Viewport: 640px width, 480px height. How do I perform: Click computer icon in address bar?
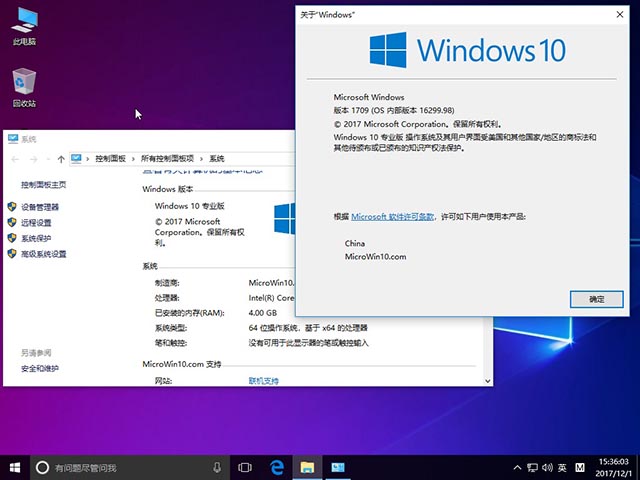76,158
